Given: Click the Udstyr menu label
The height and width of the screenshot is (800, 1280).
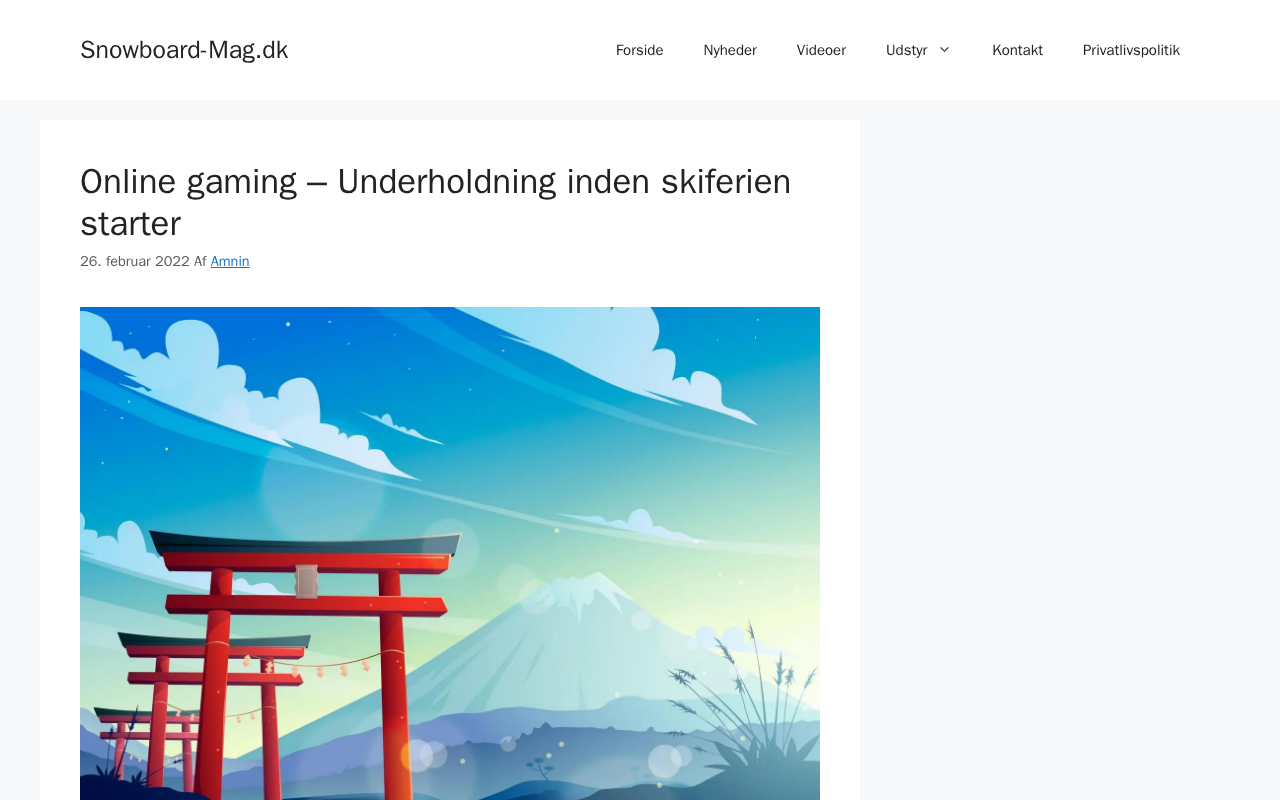Looking at the screenshot, I should point(906,50).
